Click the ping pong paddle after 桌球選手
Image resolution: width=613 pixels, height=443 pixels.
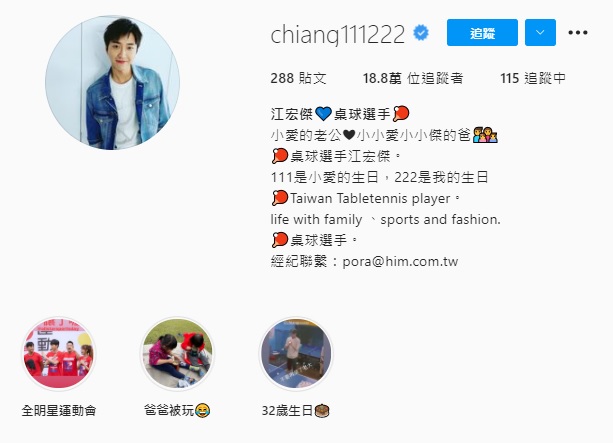tap(401, 114)
